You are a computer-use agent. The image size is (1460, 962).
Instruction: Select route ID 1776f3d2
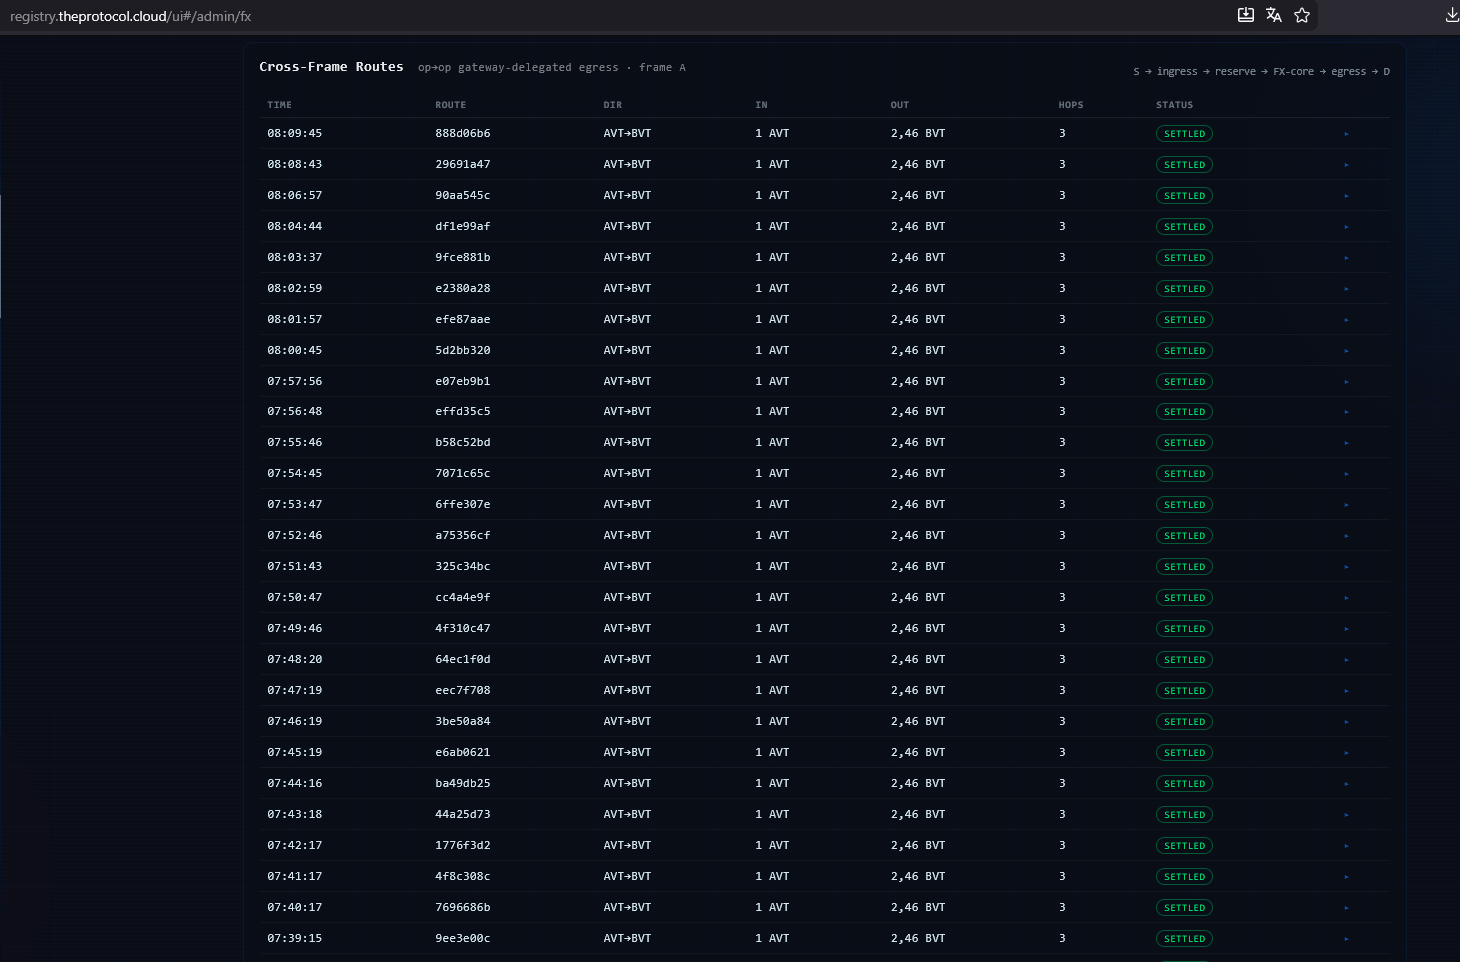point(463,846)
